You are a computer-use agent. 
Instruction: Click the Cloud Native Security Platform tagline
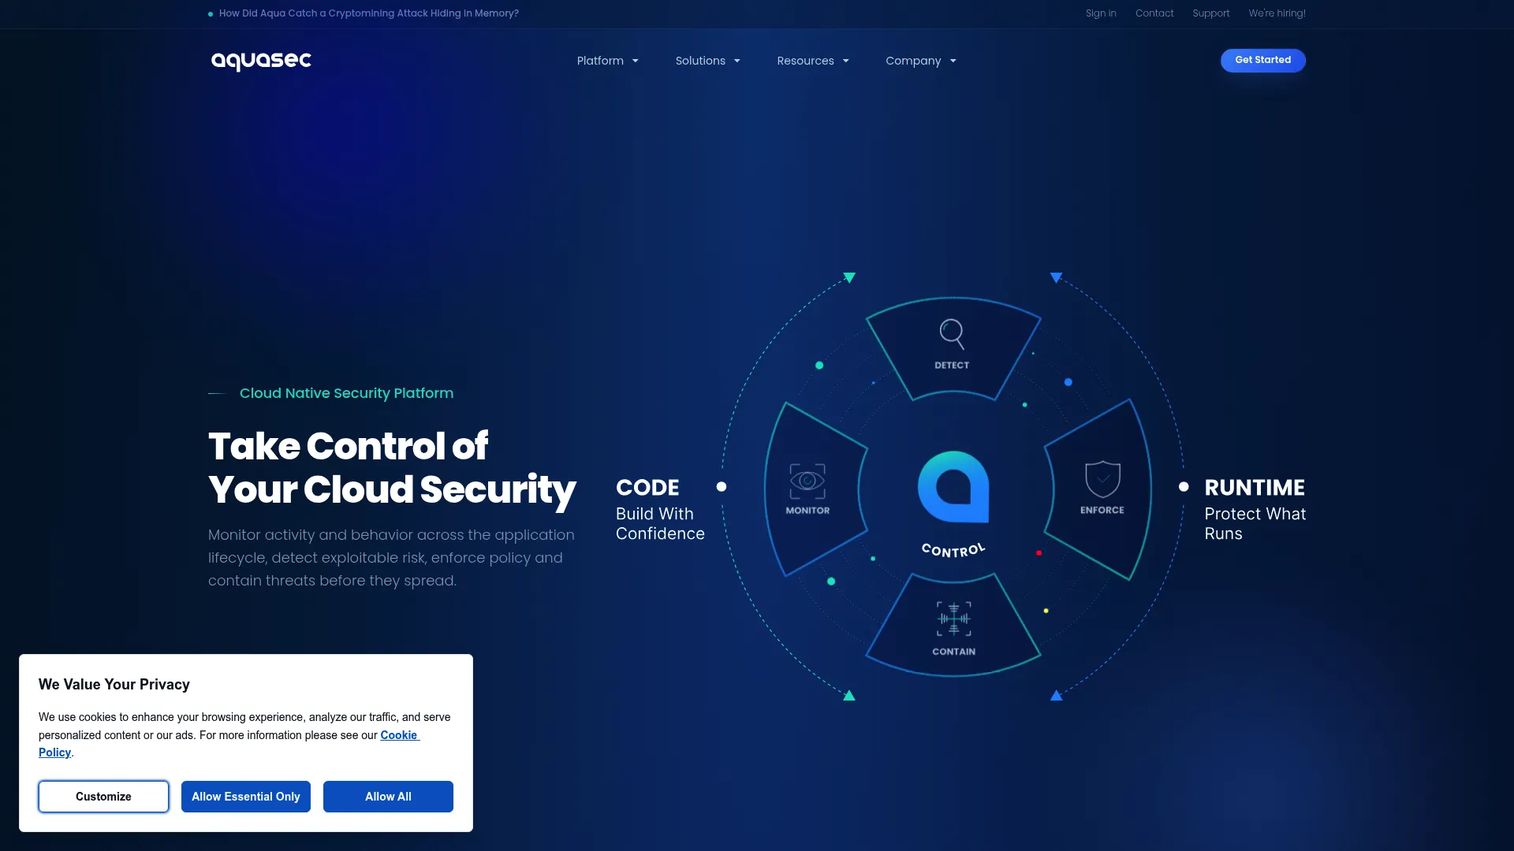tap(346, 393)
